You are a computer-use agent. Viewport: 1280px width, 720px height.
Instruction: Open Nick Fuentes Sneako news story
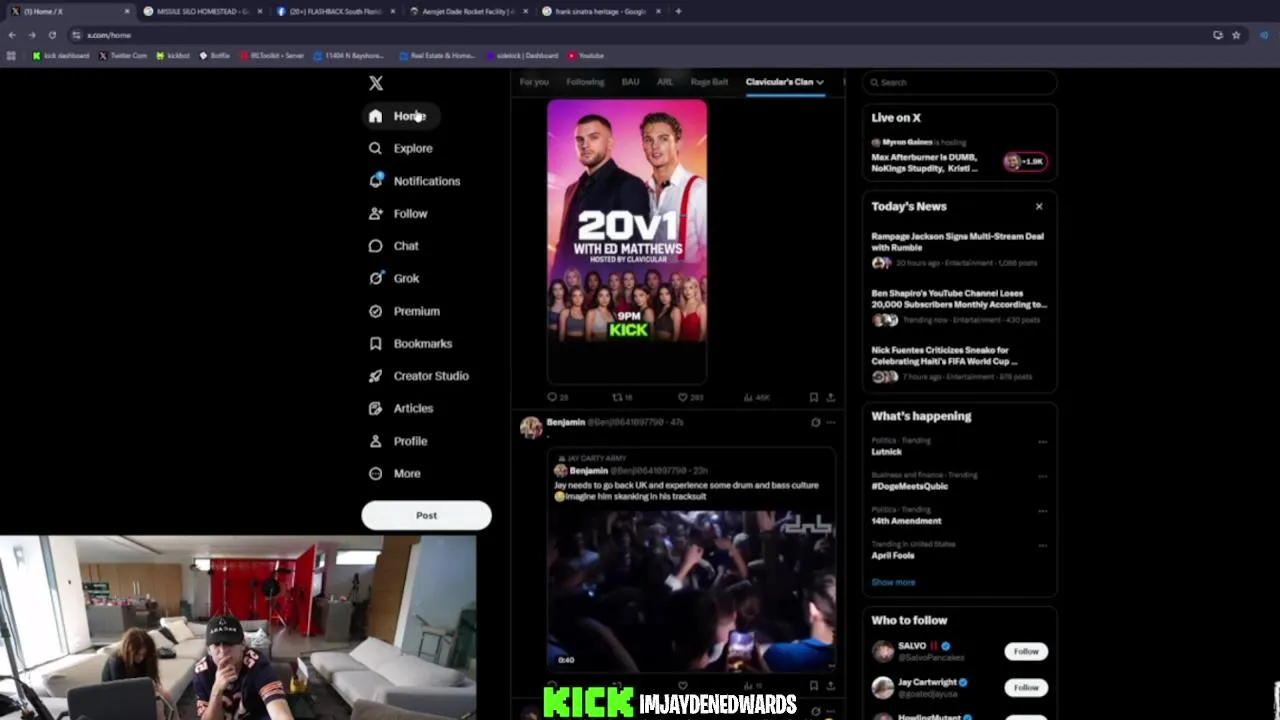(958, 363)
